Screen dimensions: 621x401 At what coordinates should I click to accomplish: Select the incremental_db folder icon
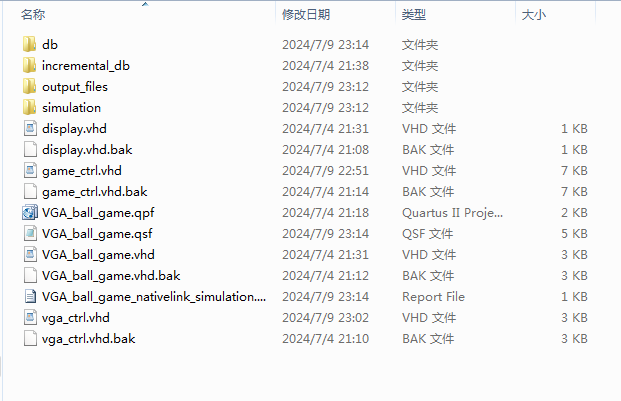pos(30,65)
